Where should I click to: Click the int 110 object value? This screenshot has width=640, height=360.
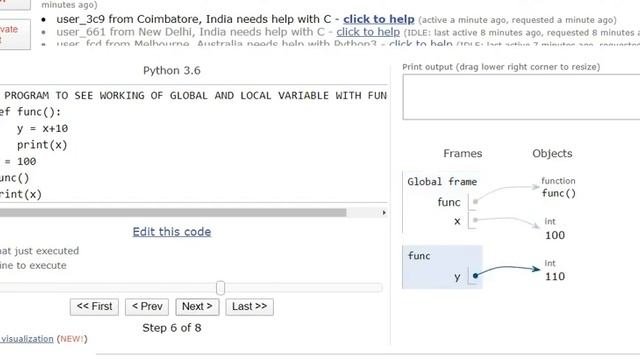point(555,276)
